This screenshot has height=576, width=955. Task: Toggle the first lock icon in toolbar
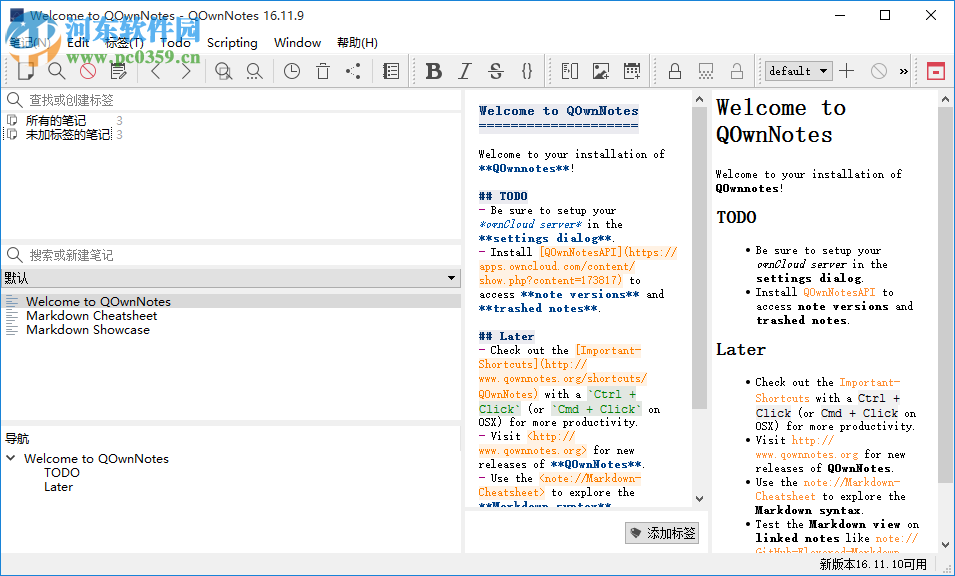click(x=675, y=71)
